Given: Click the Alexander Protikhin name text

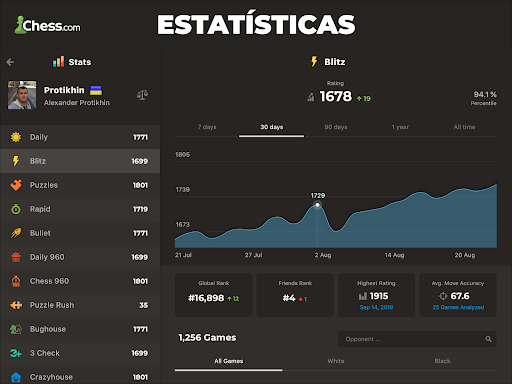Looking at the screenshot, I should pyautogui.click(x=77, y=103).
